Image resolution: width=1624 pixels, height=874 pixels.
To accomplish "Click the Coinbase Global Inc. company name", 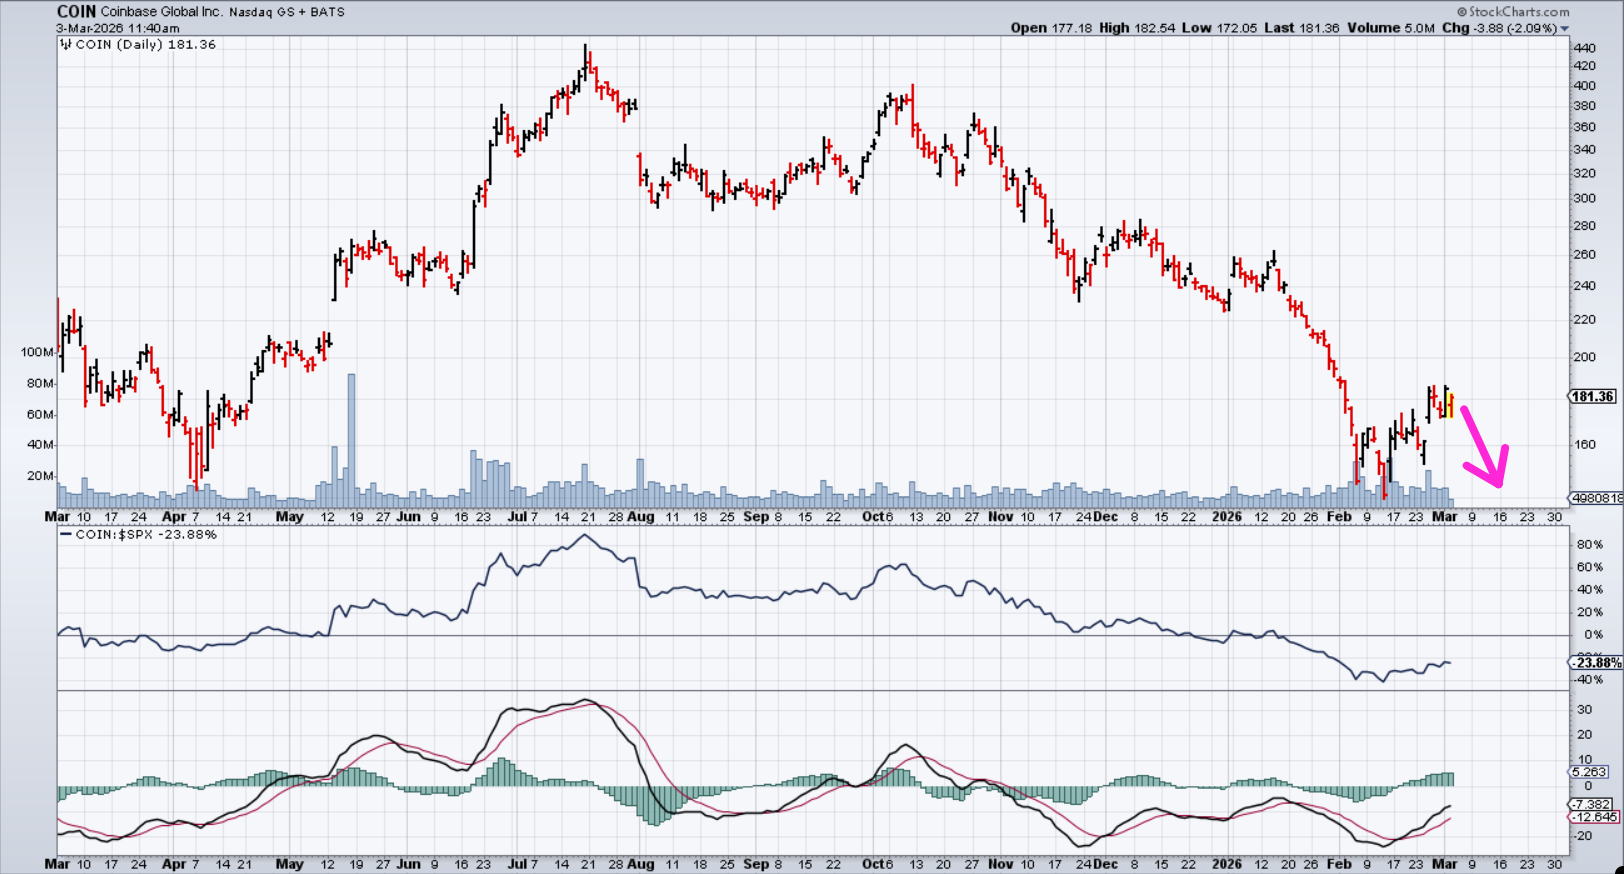I will [161, 12].
